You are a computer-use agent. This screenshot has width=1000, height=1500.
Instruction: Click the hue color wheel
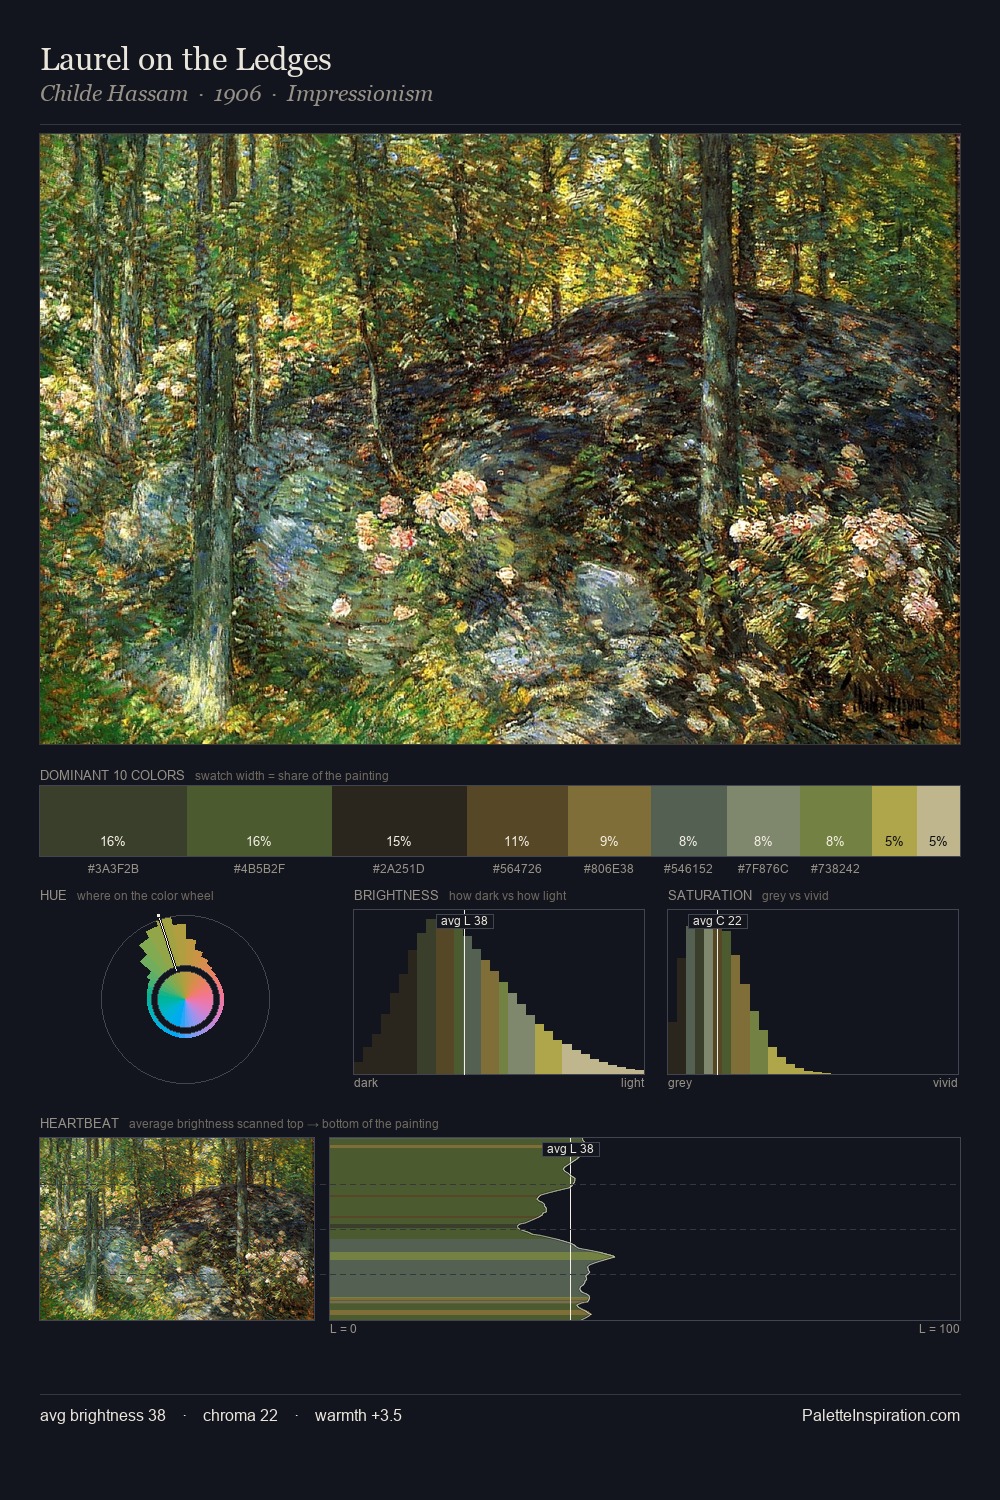[185, 999]
